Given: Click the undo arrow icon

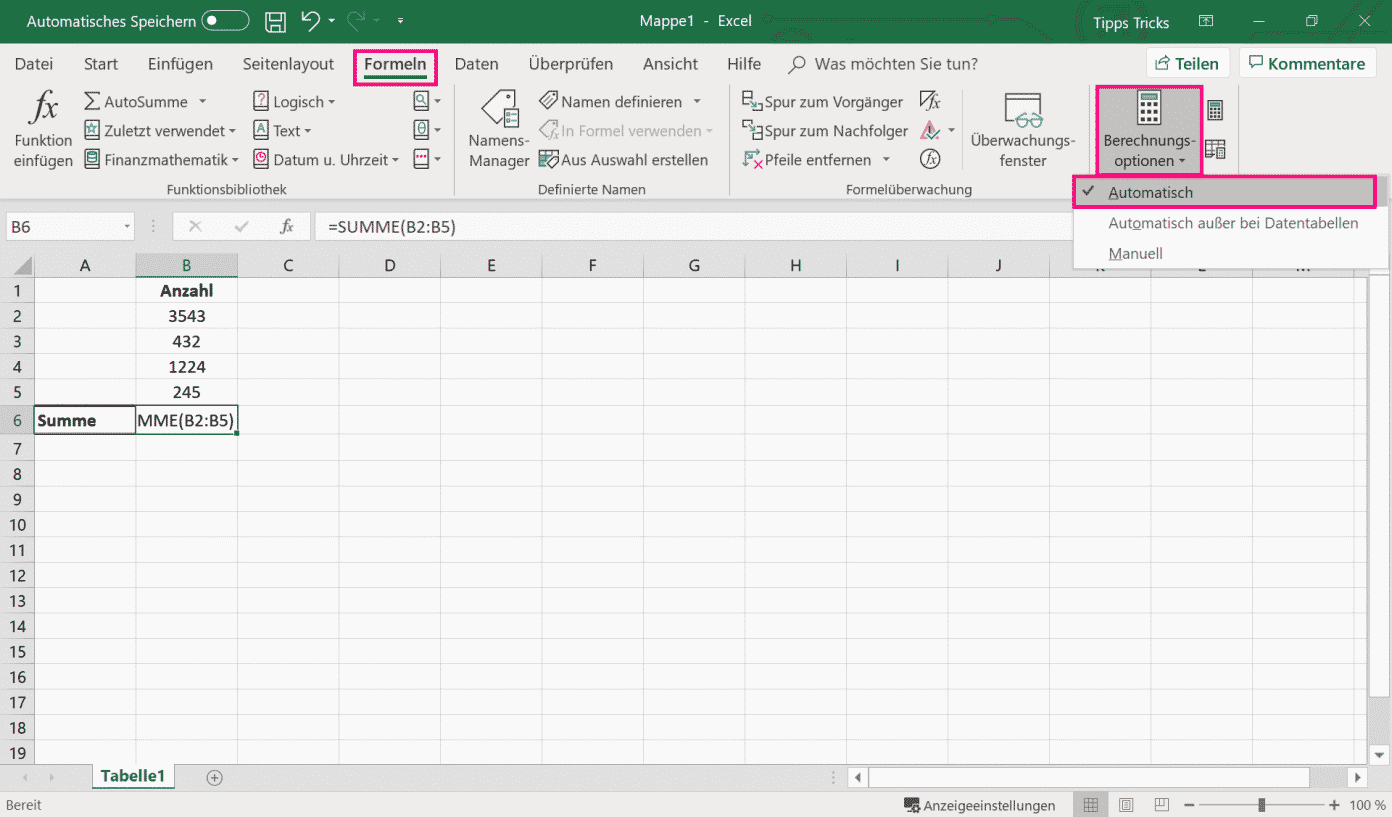Looking at the screenshot, I should coord(310,21).
